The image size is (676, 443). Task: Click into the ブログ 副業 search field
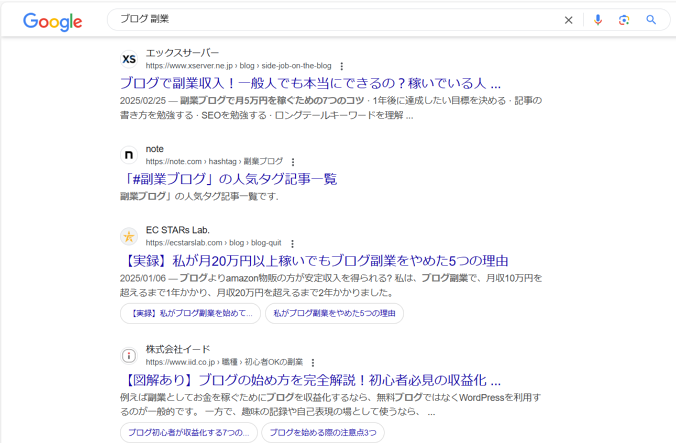pyautogui.click(x=330, y=20)
